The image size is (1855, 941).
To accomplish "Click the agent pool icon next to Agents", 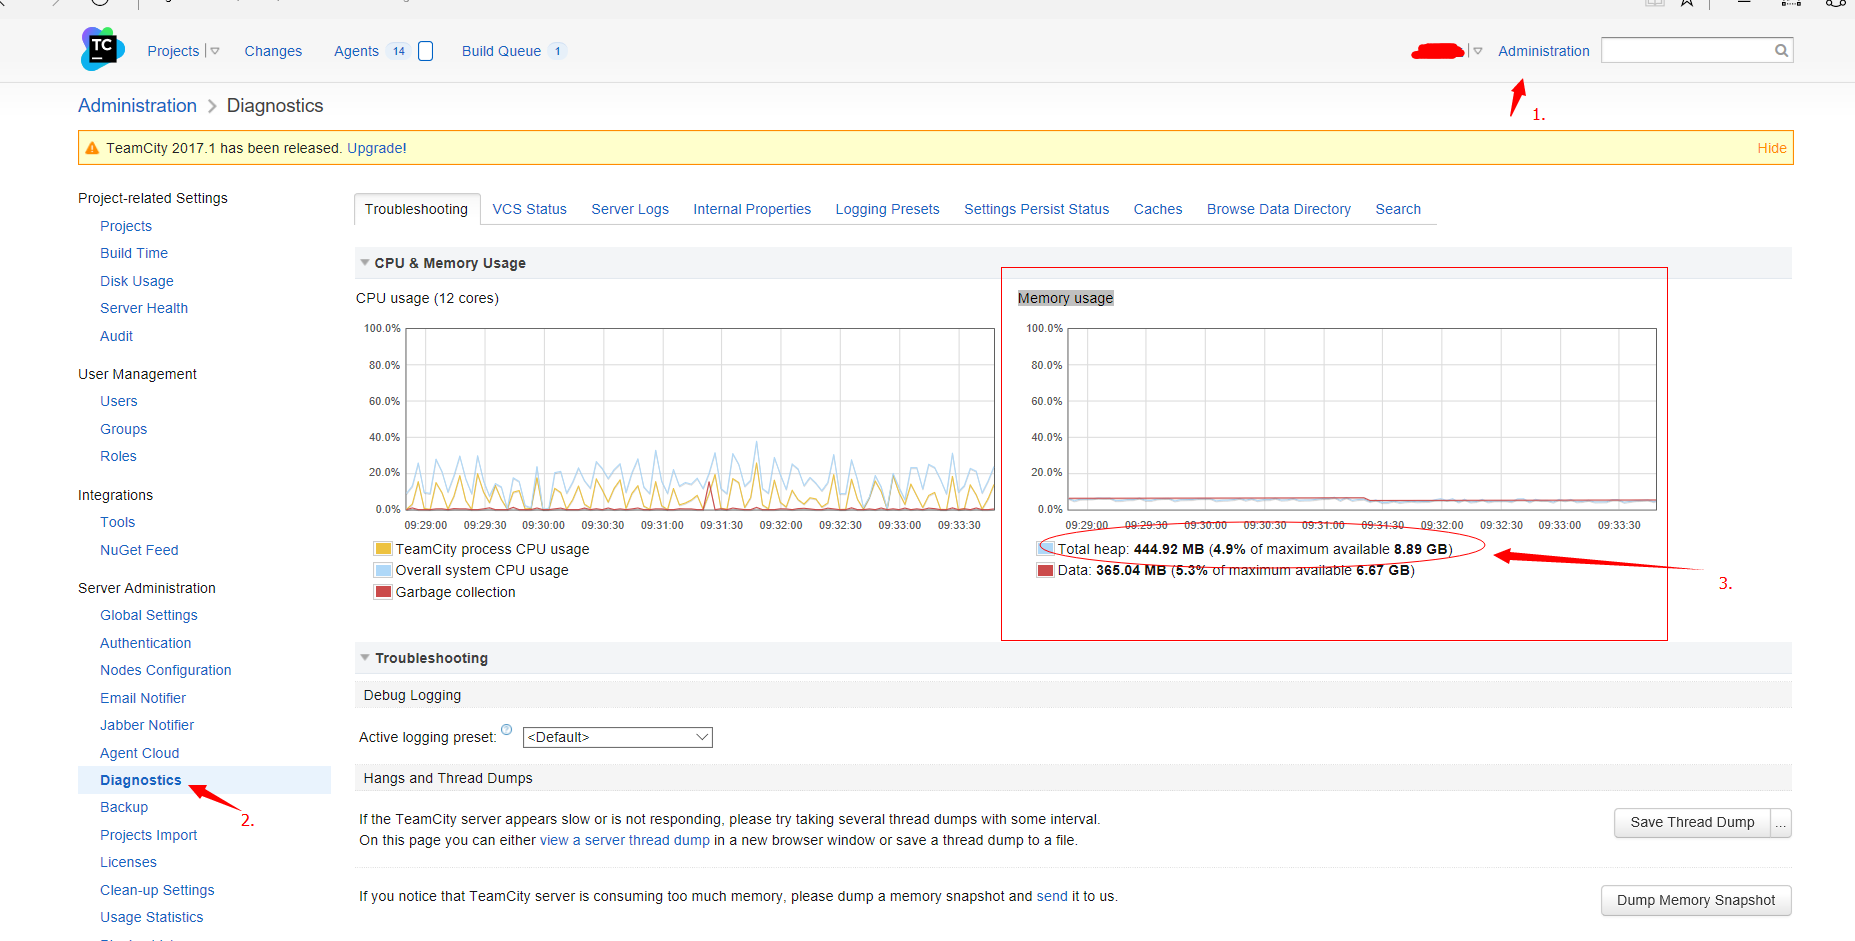I will coord(425,51).
